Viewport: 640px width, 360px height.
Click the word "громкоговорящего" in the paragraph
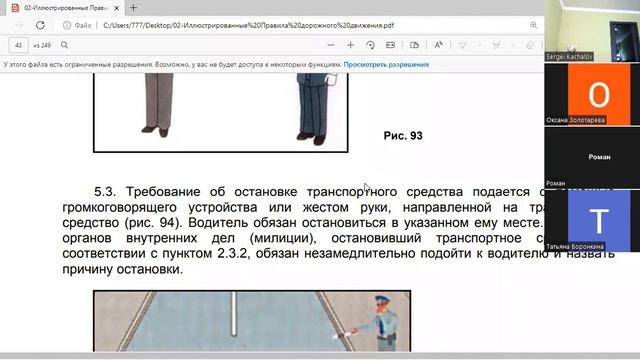coord(119,207)
